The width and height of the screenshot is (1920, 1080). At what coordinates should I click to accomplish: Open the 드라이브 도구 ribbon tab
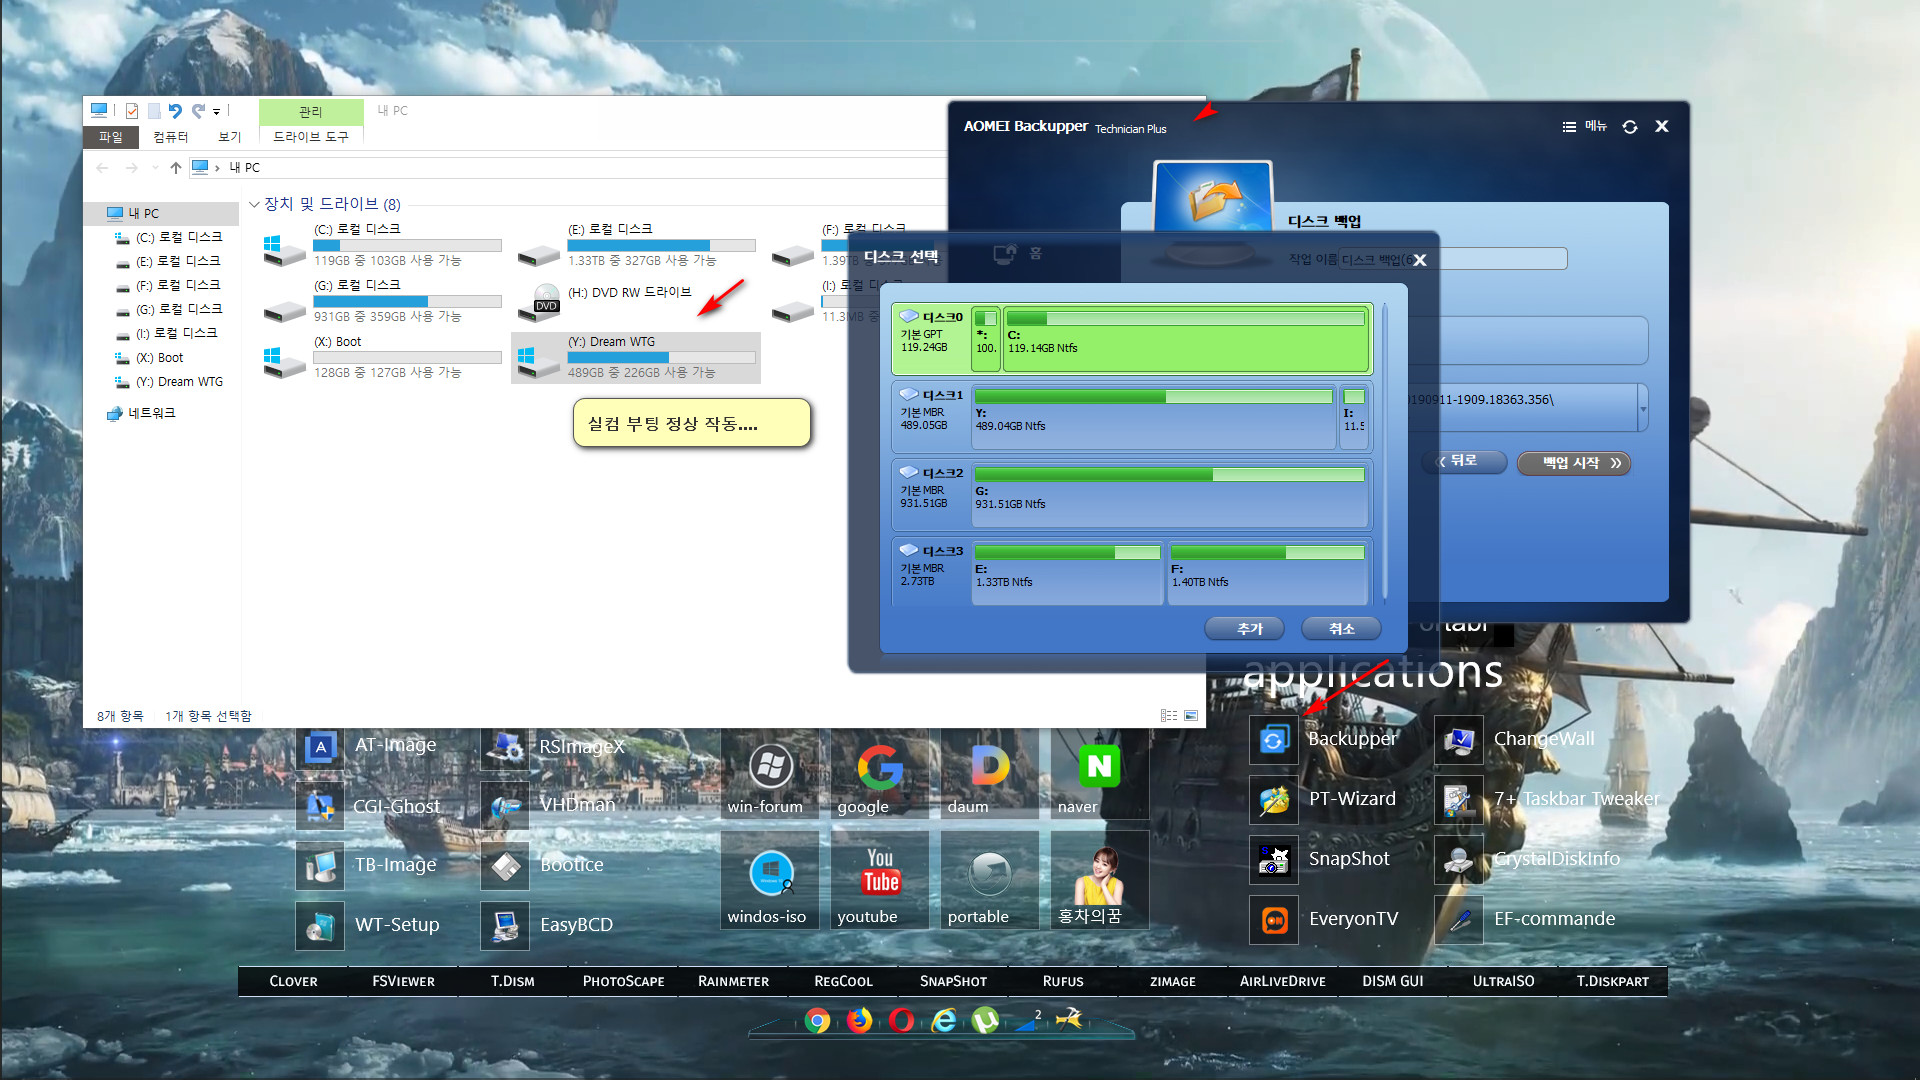(311, 137)
